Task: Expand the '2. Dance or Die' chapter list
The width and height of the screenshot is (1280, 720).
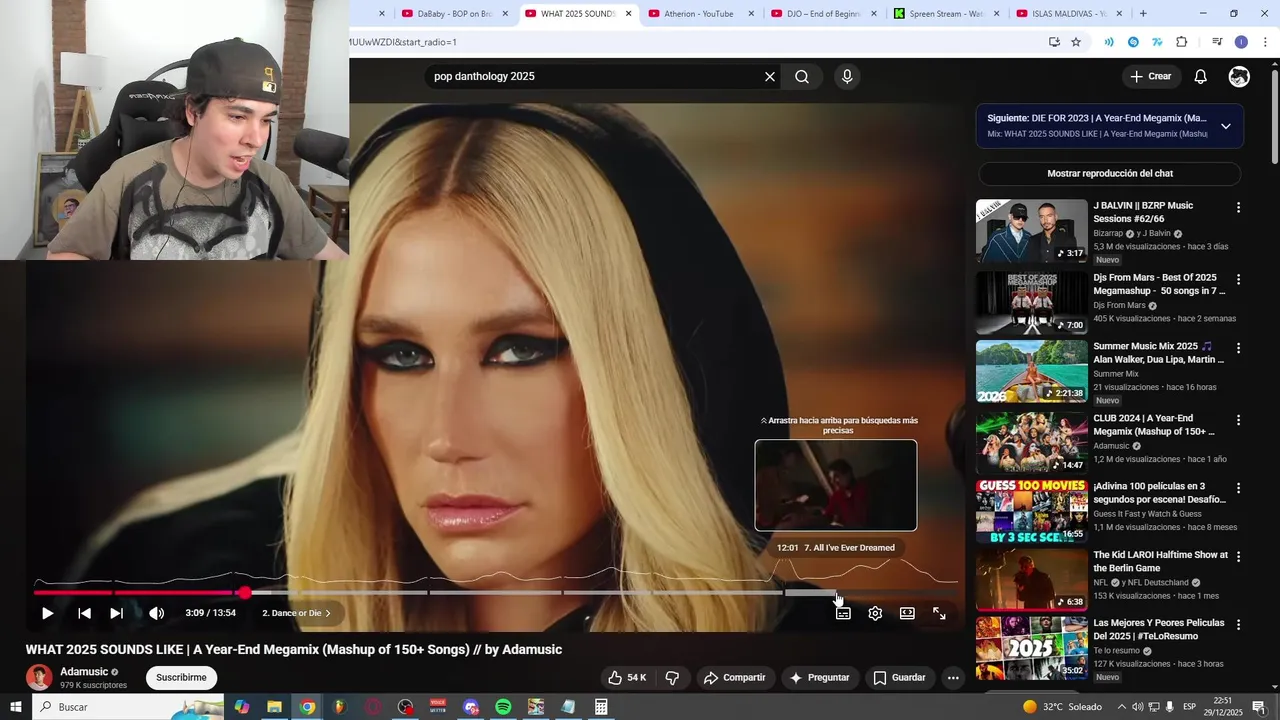Action: (297, 613)
